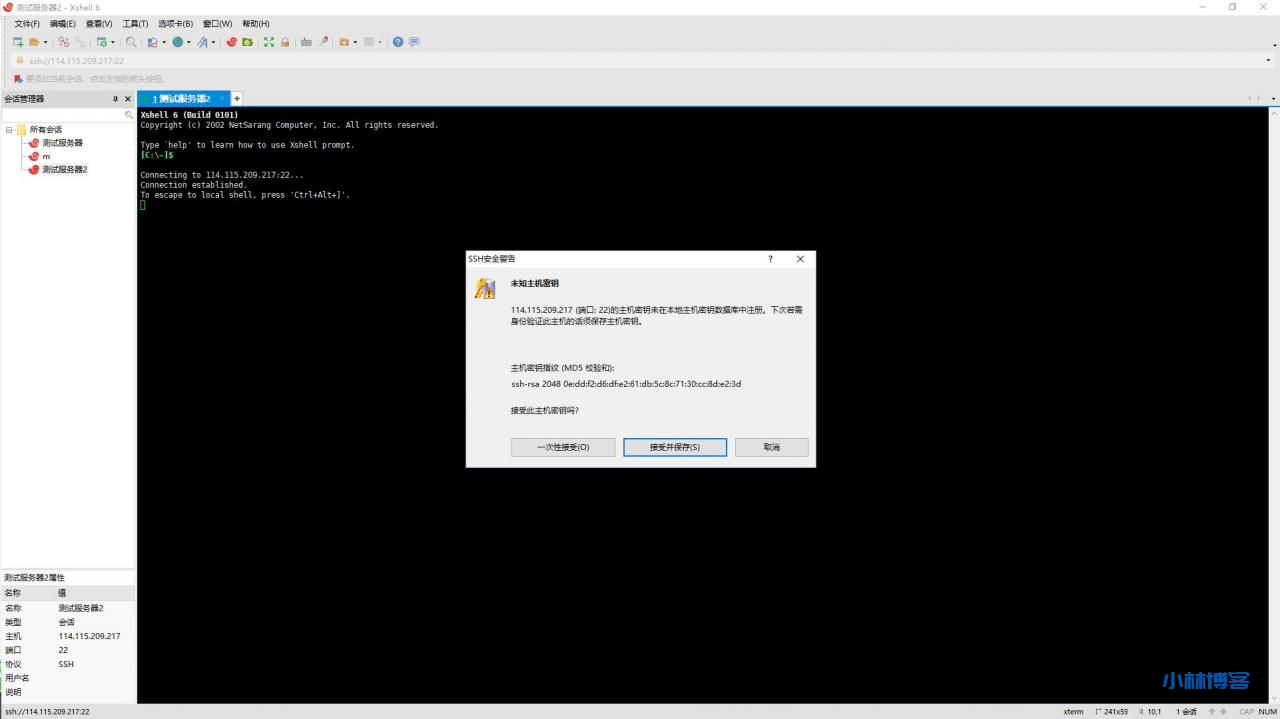Click the magnifier Find icon in toolbar

(131, 42)
